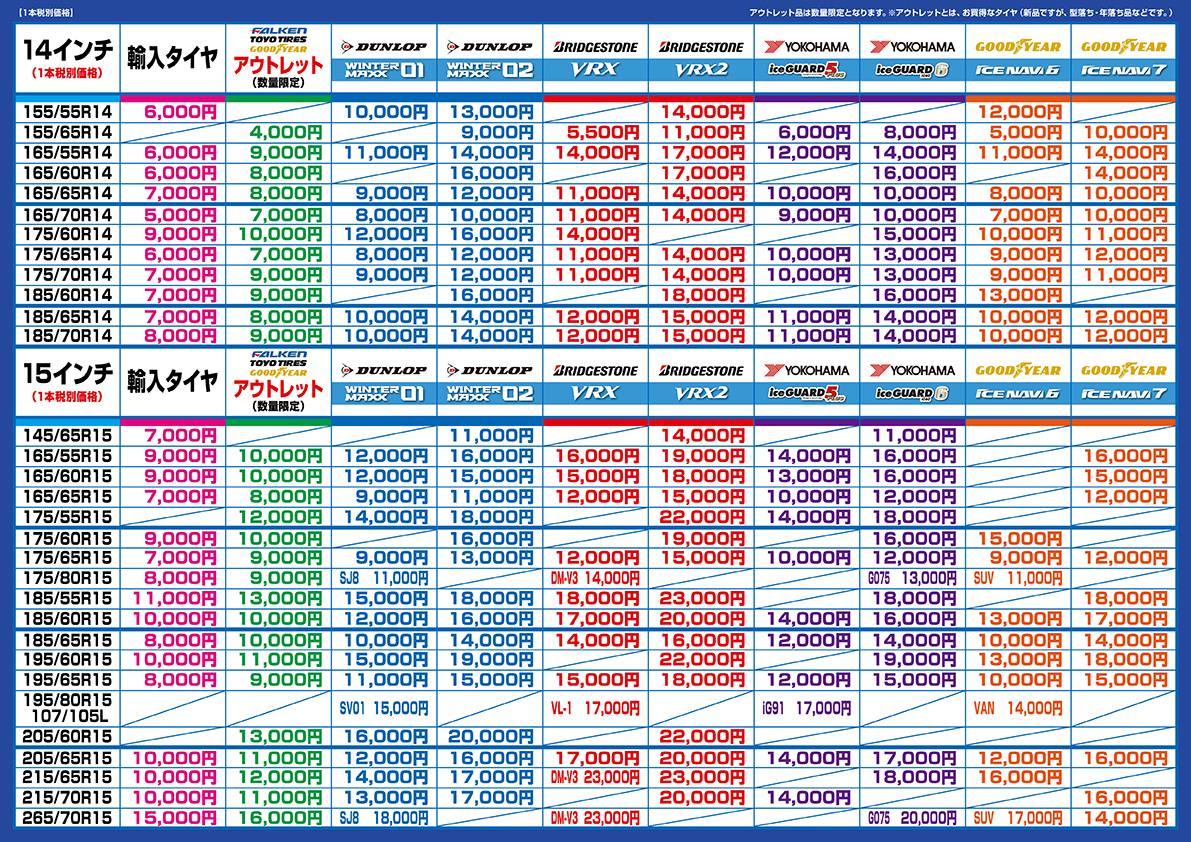
Task: Click the 14インチ section heading
Action: (x=68, y=50)
